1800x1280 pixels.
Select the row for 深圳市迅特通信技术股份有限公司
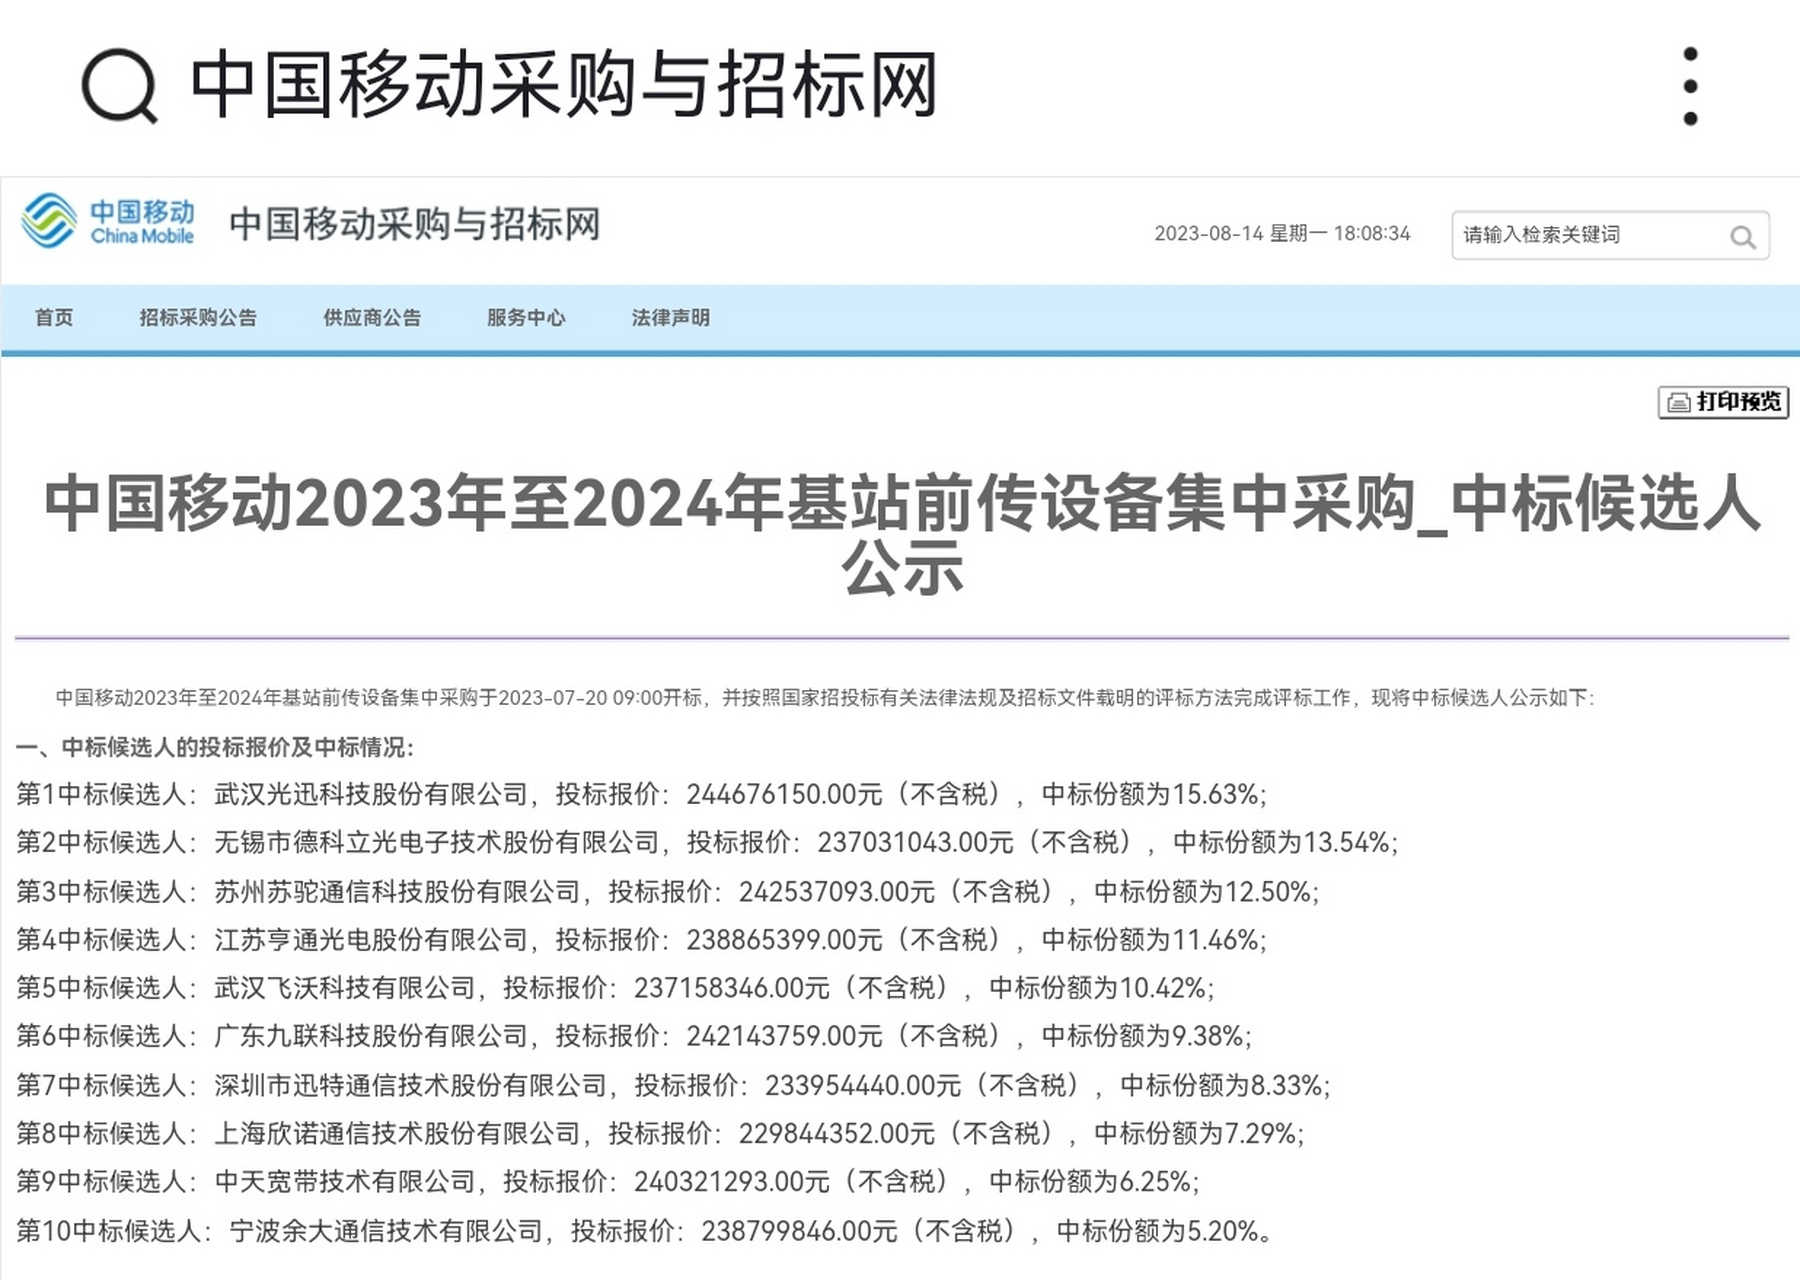point(673,1085)
